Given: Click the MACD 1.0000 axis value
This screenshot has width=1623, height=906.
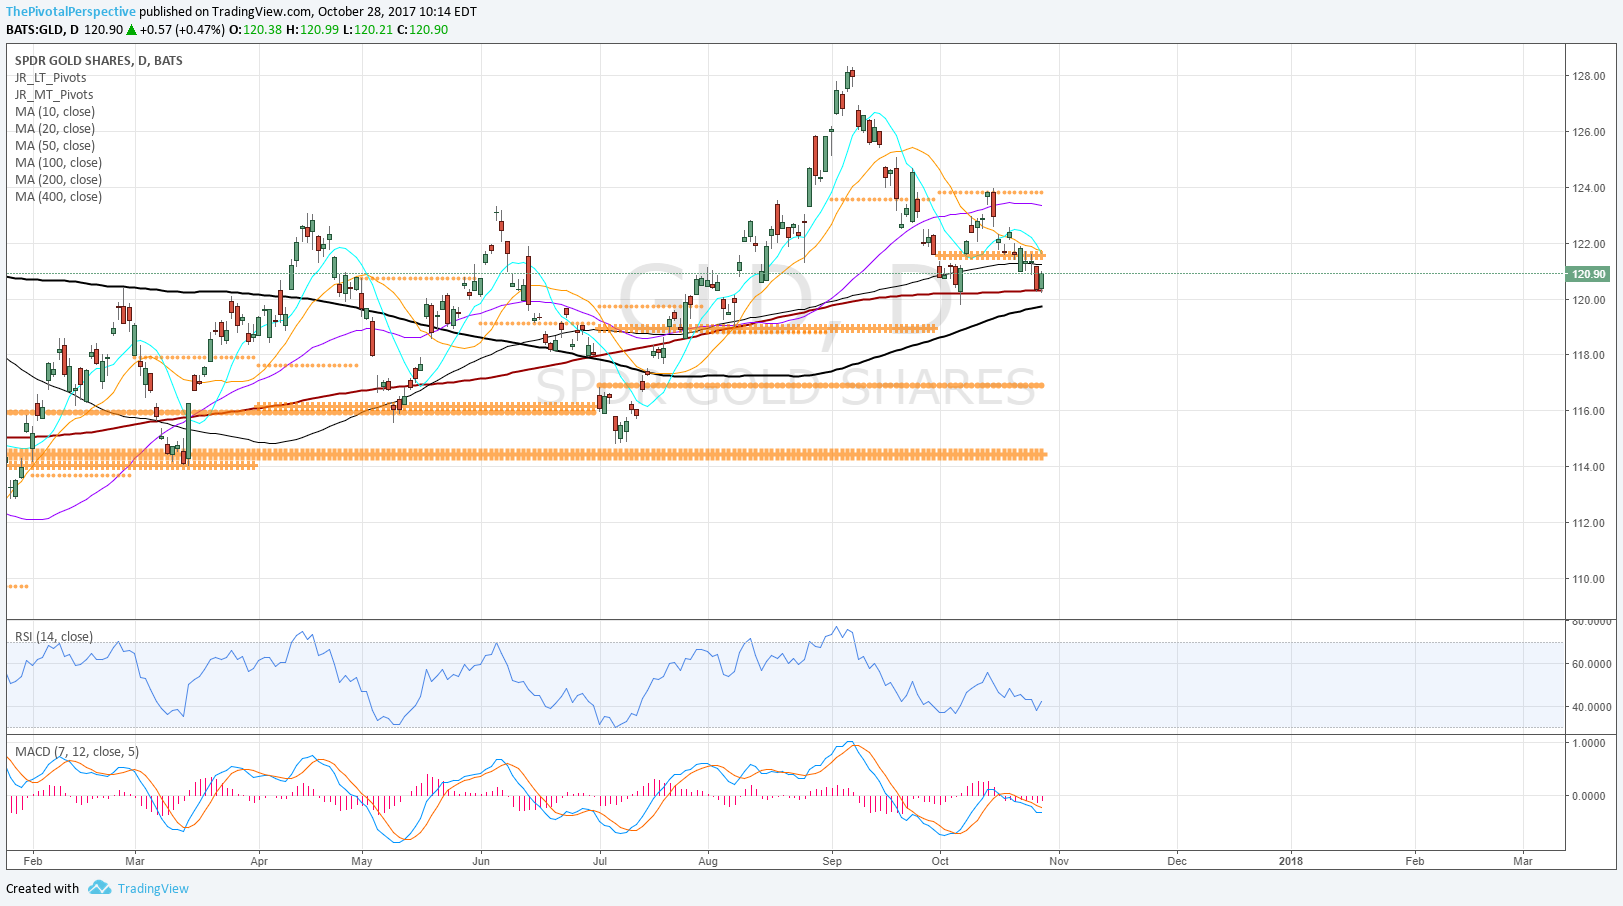Looking at the screenshot, I should click(x=1589, y=743).
